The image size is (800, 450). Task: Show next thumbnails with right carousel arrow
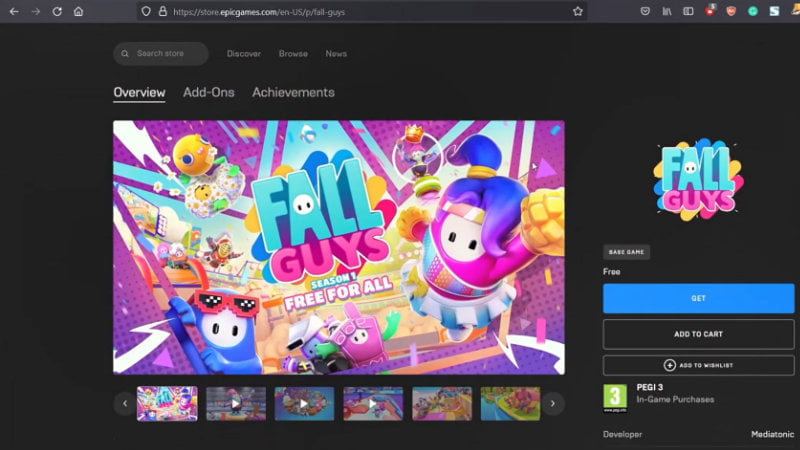[x=553, y=404]
